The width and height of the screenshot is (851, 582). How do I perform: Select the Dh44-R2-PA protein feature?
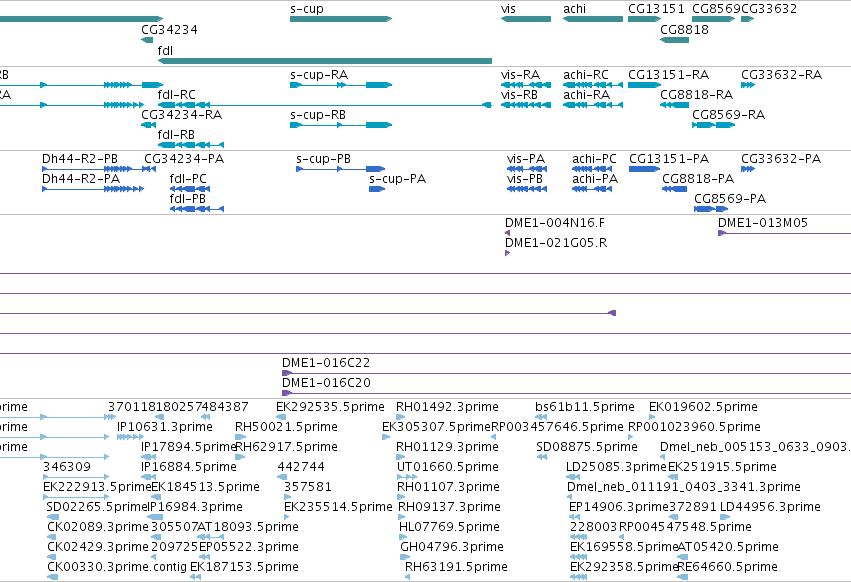(x=93, y=189)
